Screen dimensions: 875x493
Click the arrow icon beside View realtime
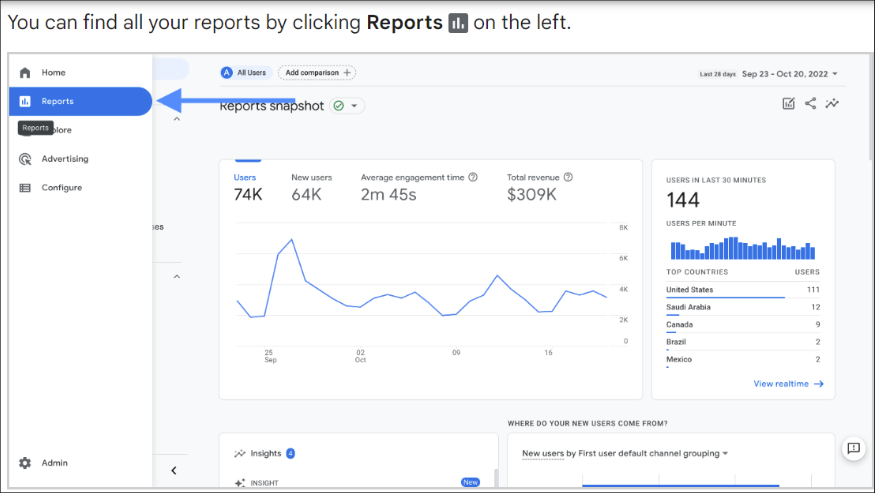click(819, 384)
